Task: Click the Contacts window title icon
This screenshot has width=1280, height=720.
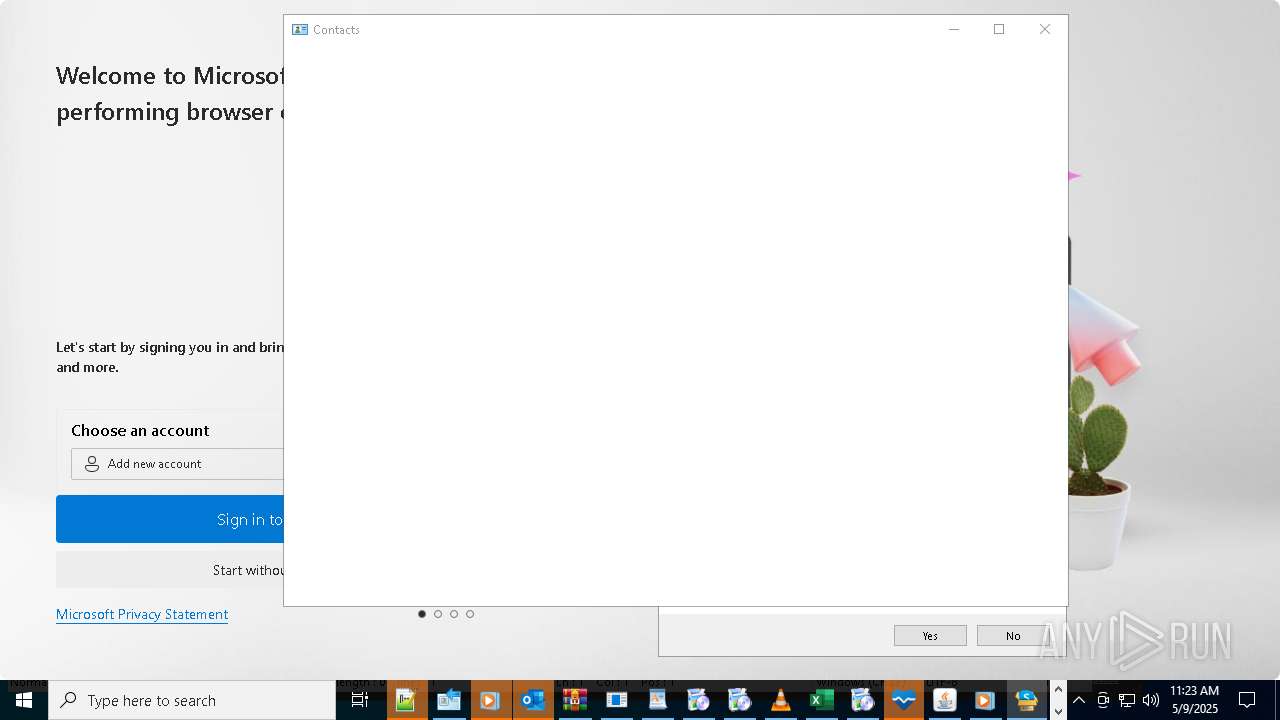Action: click(x=300, y=30)
